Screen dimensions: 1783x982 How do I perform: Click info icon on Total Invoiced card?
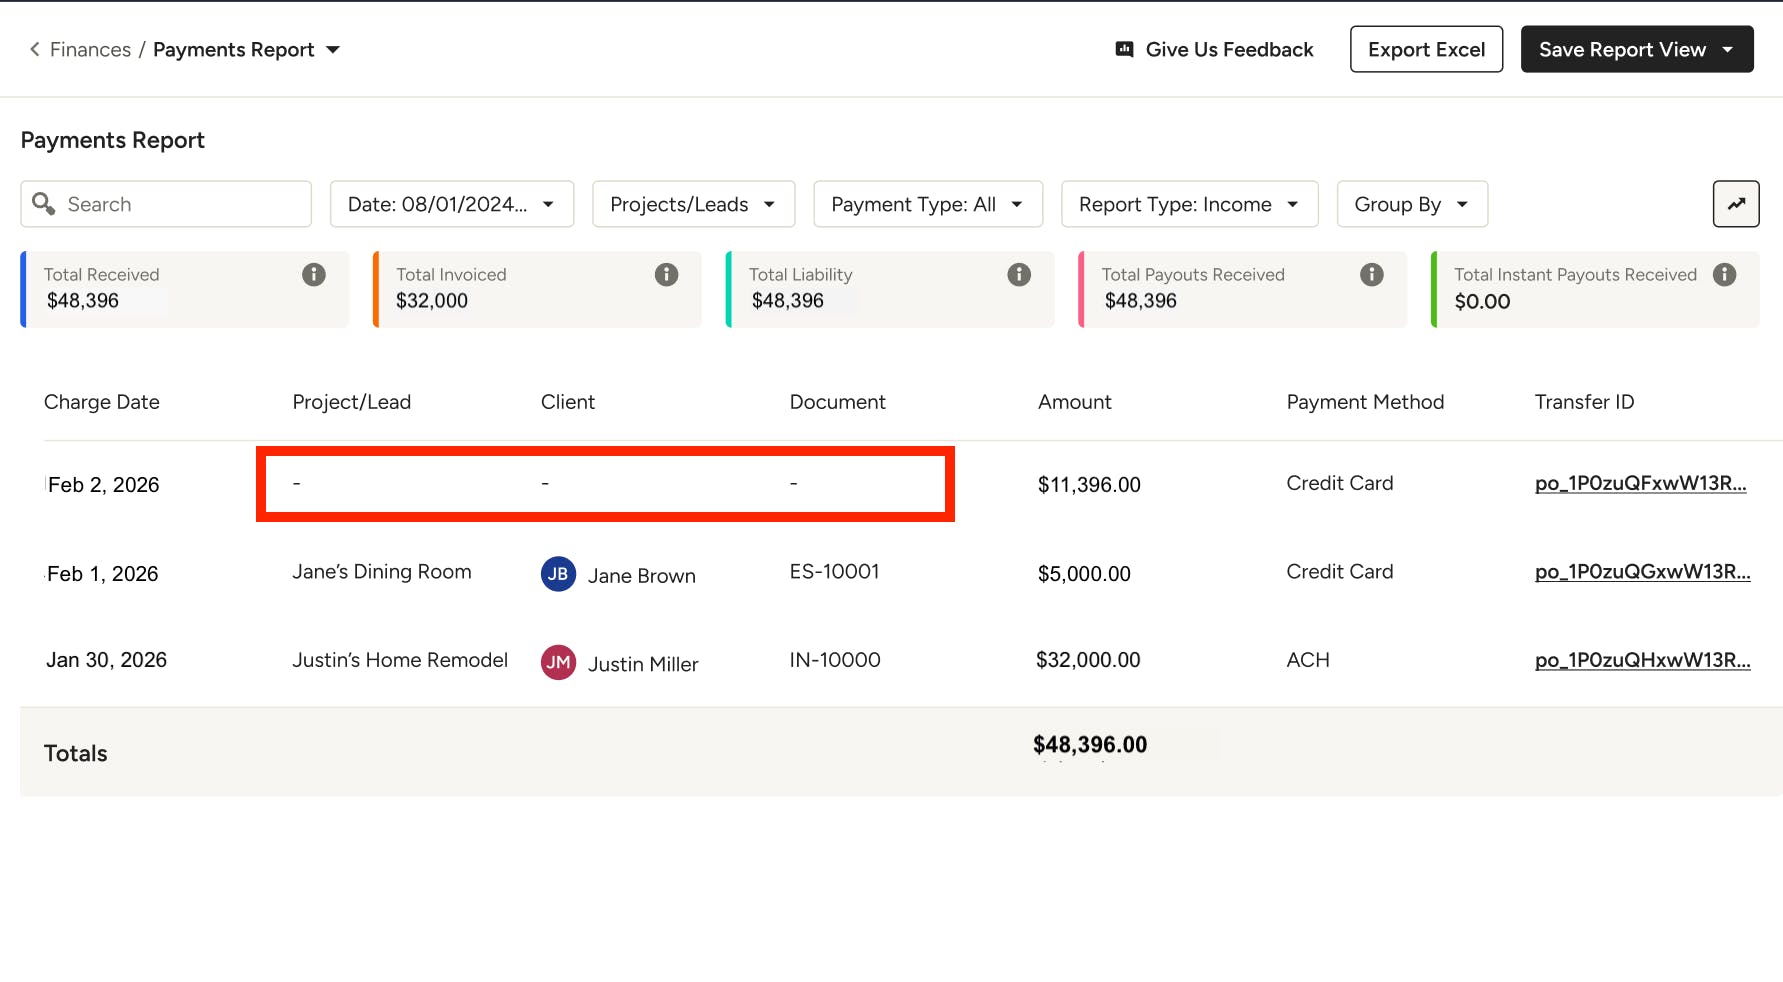(667, 274)
